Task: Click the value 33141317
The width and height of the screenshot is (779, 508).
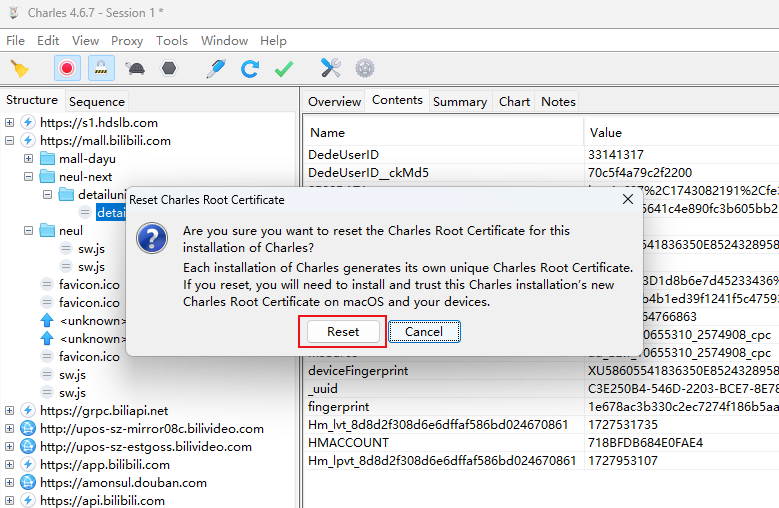Action: [616, 154]
